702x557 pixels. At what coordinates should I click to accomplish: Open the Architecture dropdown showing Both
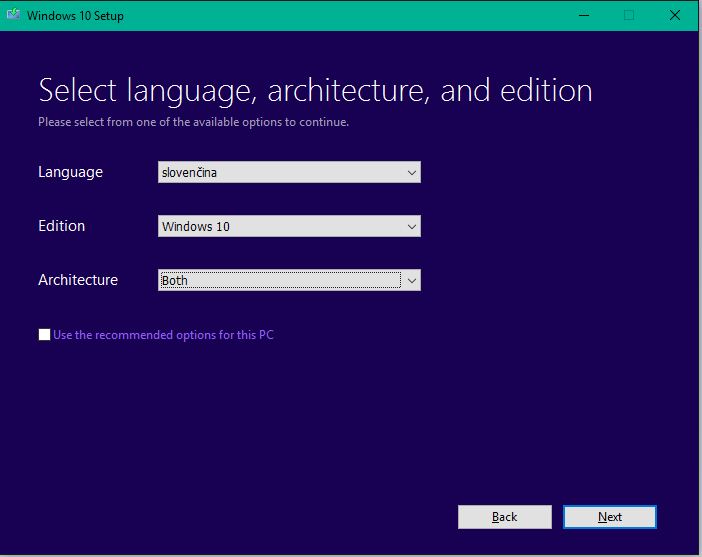[289, 280]
